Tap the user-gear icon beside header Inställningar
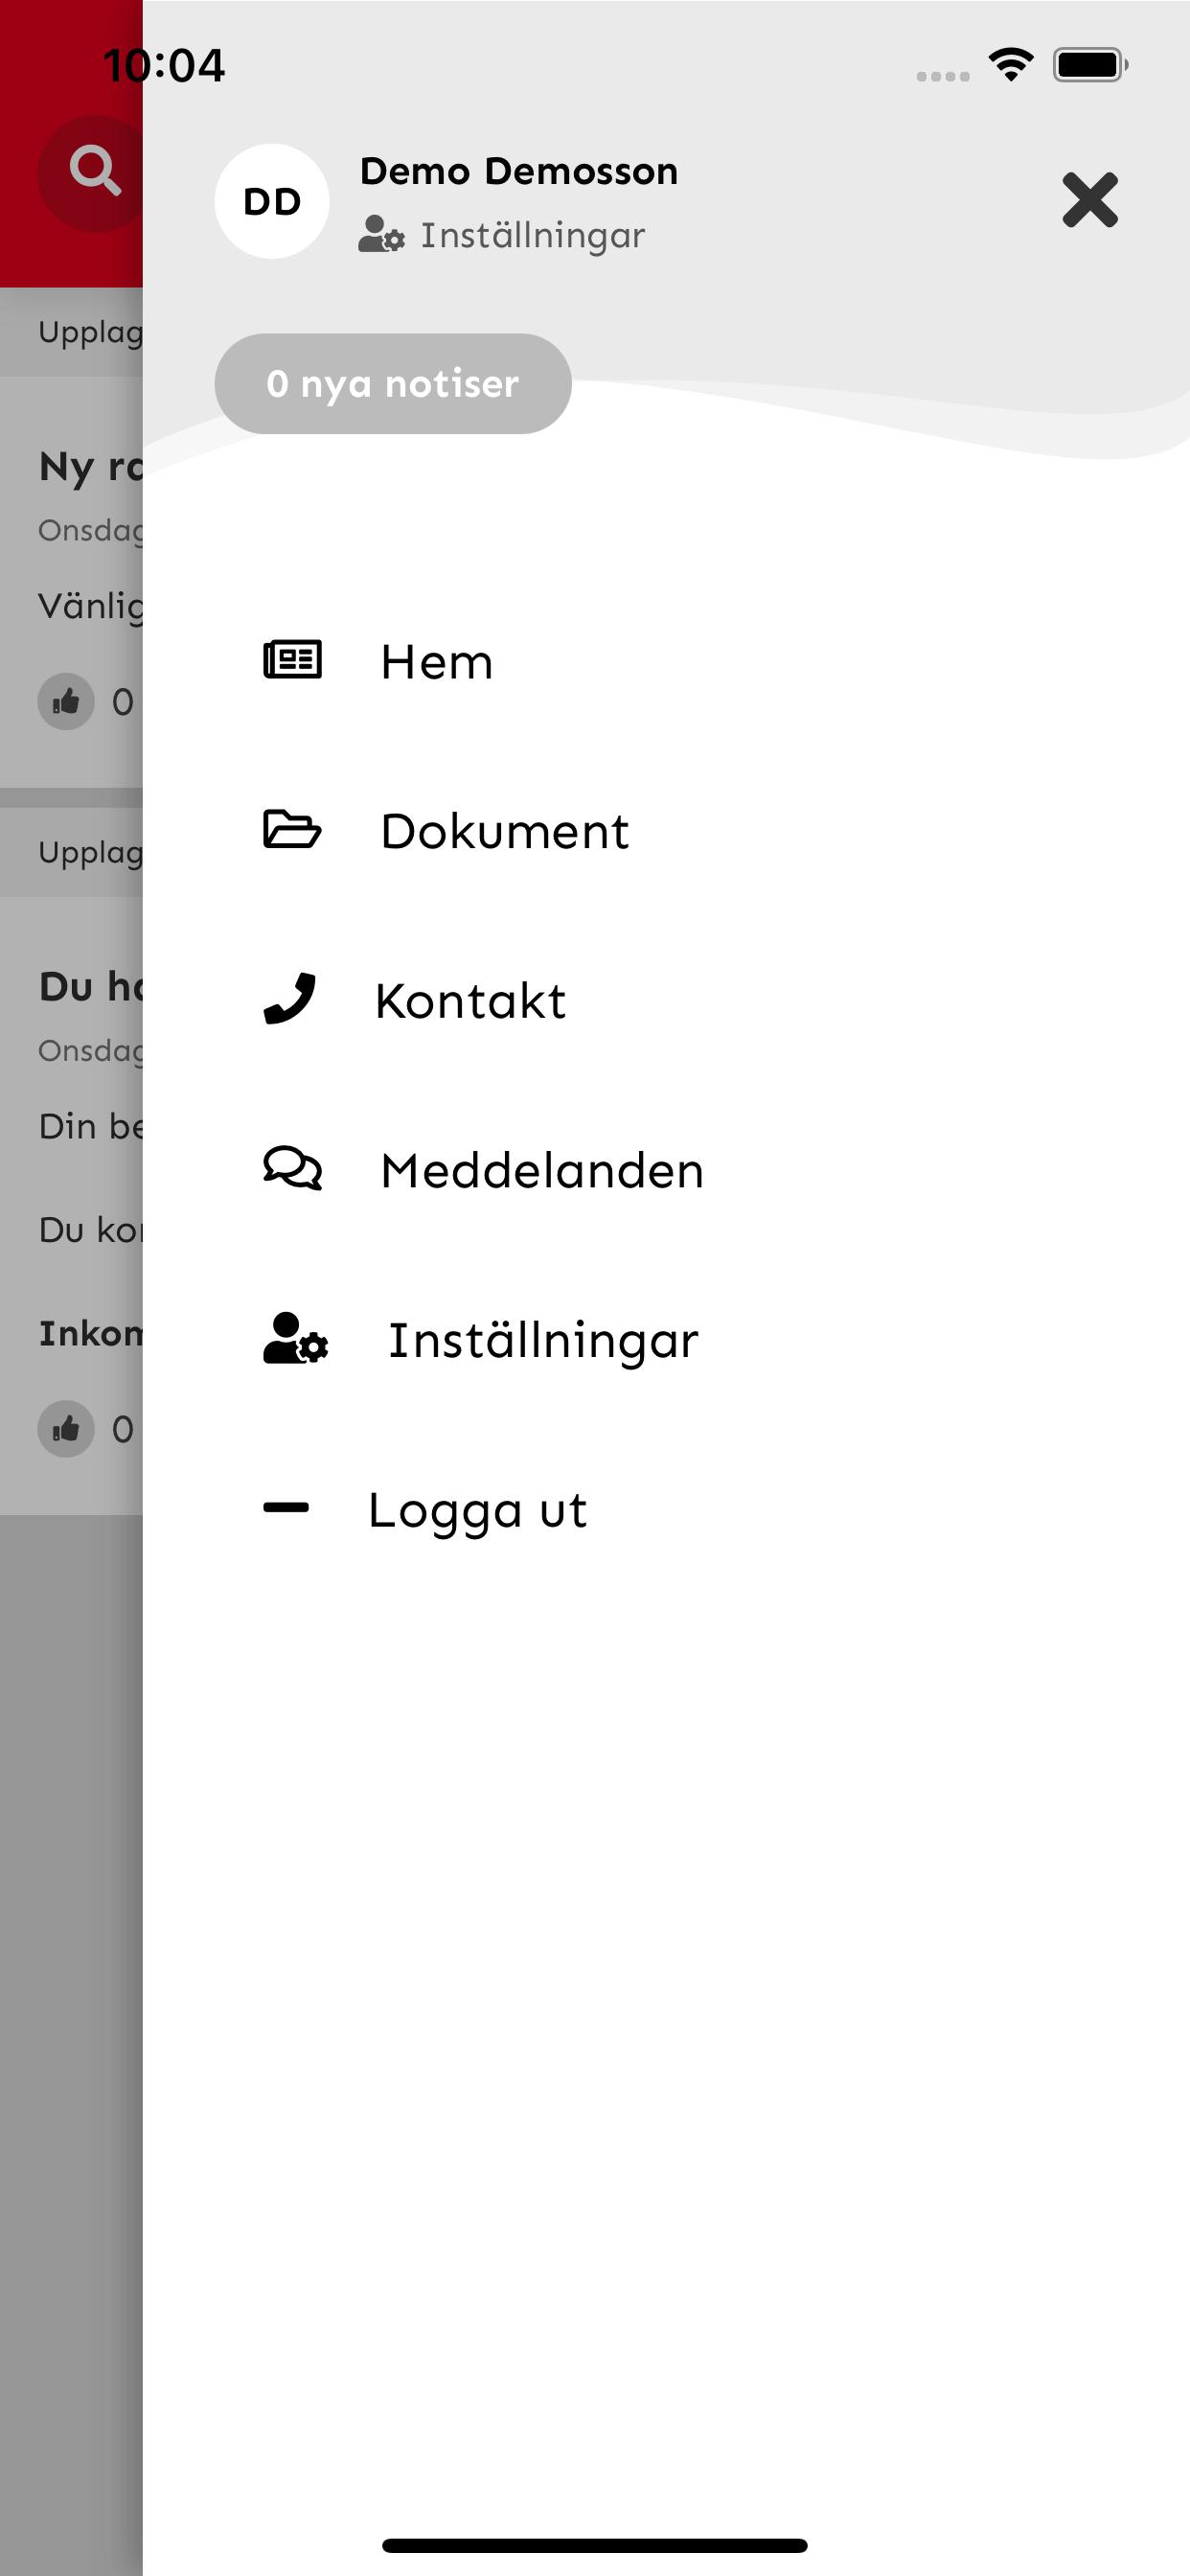 (x=381, y=235)
